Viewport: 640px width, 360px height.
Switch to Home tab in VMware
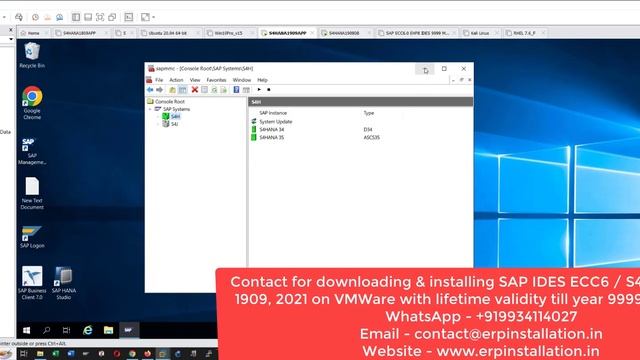[33, 33]
